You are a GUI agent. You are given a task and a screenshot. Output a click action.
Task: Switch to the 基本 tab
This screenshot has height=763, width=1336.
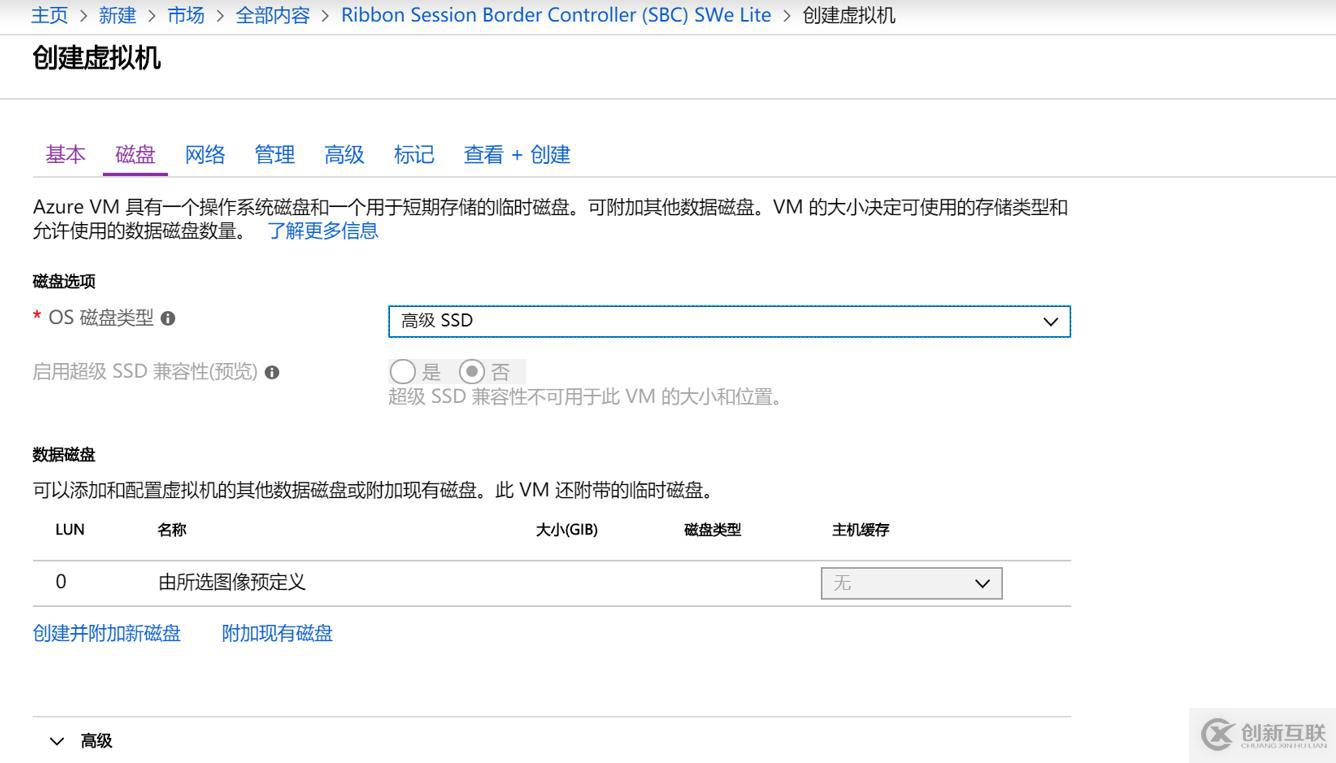pyautogui.click(x=65, y=154)
